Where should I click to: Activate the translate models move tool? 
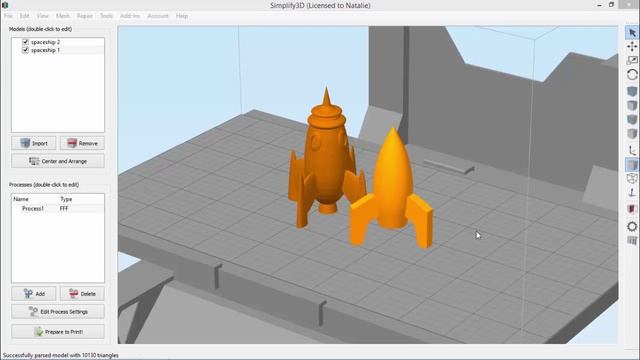coord(632,47)
